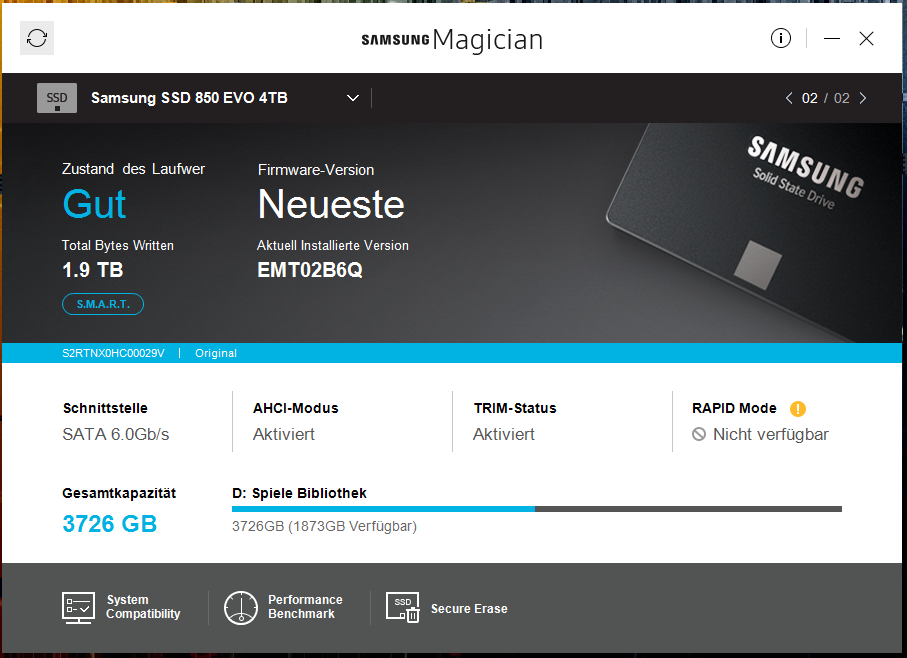Click the 02 / 02 drive counter
Viewport: 907px width, 658px height.
tap(825, 98)
